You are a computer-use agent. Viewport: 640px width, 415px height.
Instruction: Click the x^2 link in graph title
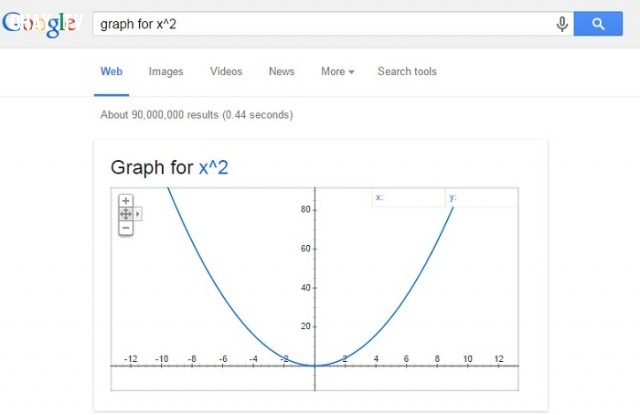pos(213,168)
